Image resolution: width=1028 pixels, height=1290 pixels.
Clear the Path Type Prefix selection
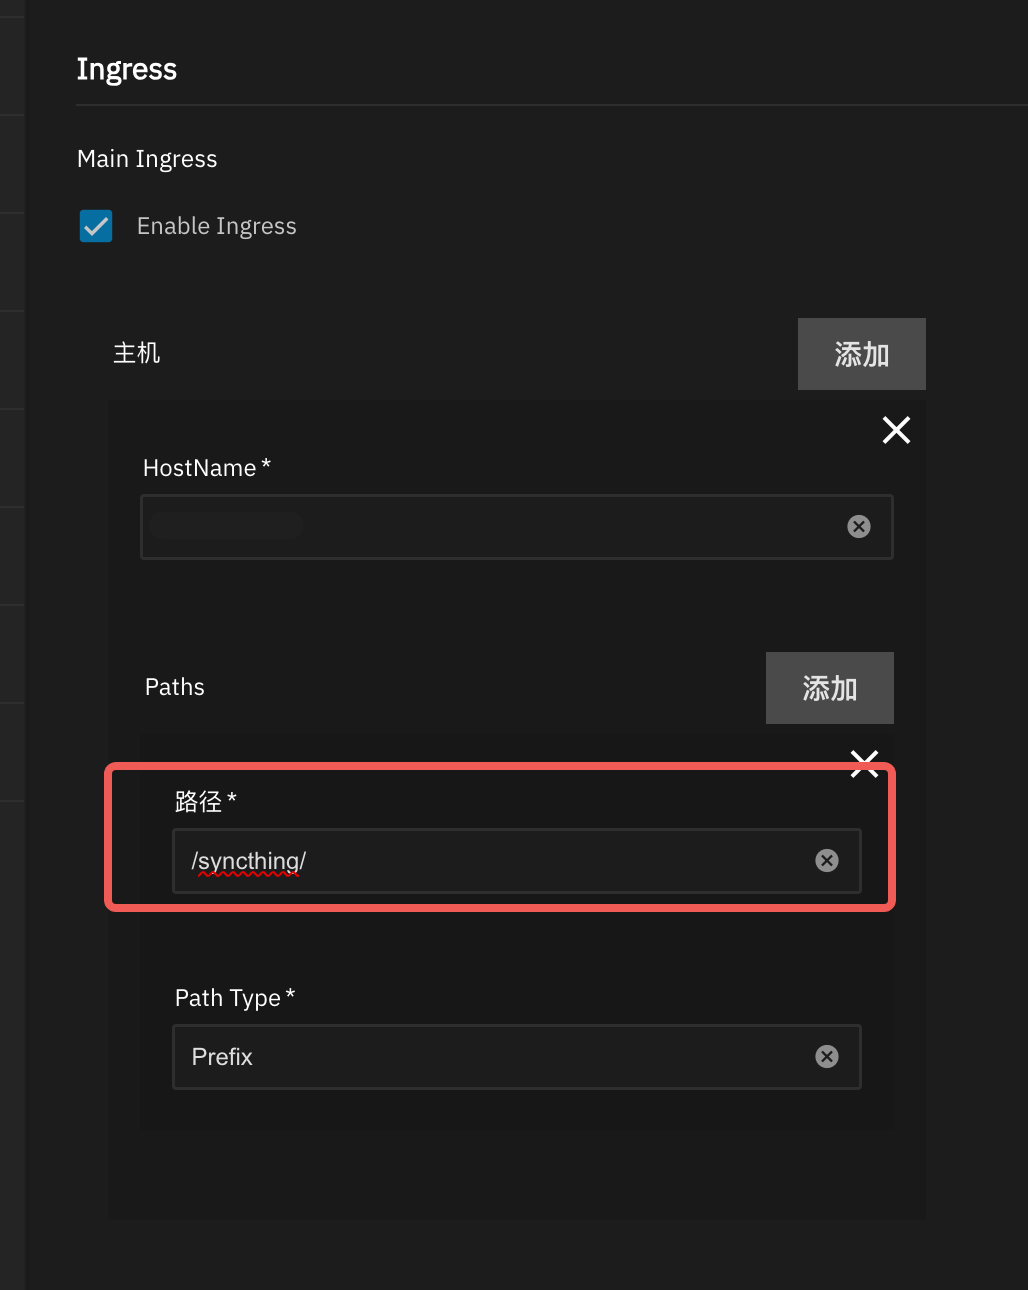827,1057
